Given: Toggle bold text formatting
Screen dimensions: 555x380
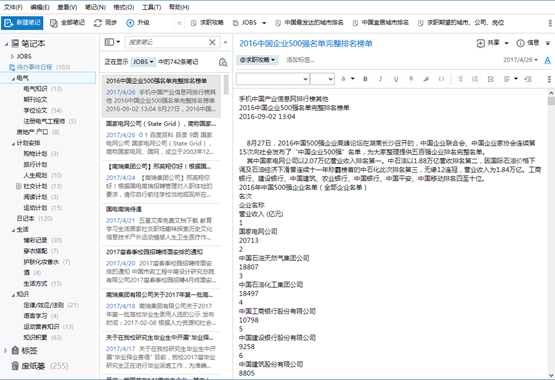Looking at the screenshot, I should pos(365,79).
